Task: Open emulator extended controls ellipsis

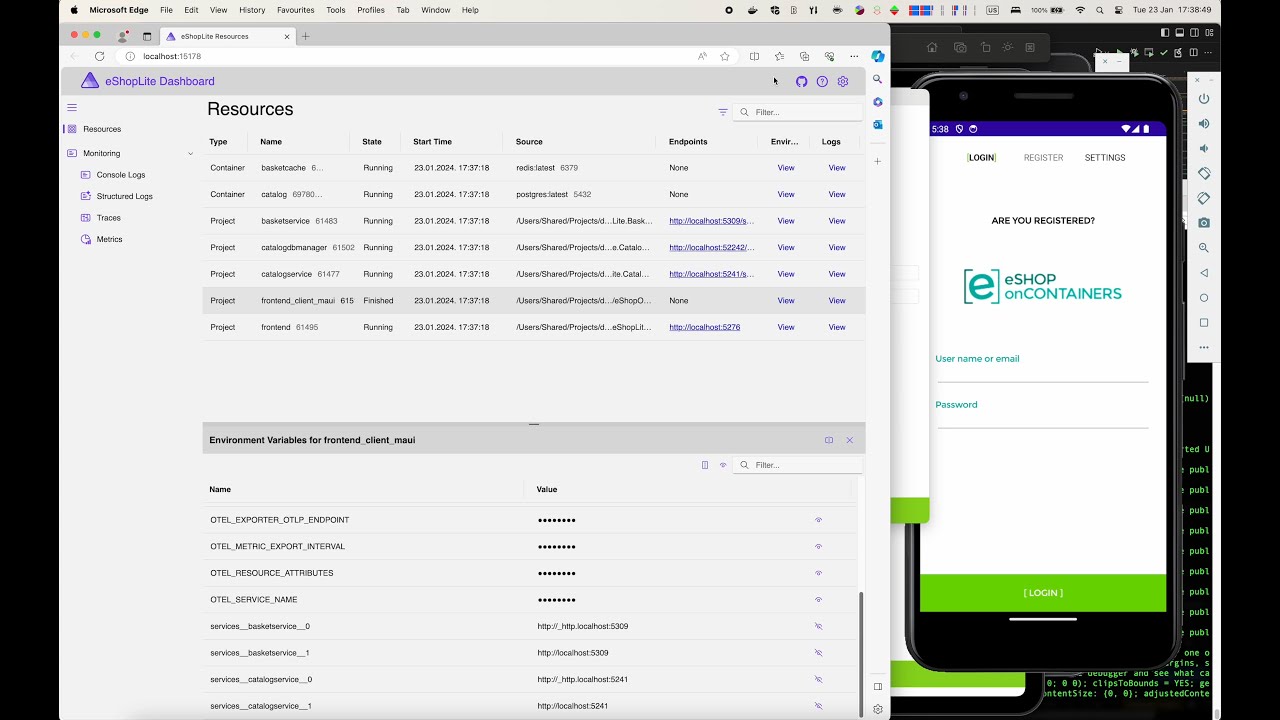Action: click(1204, 347)
